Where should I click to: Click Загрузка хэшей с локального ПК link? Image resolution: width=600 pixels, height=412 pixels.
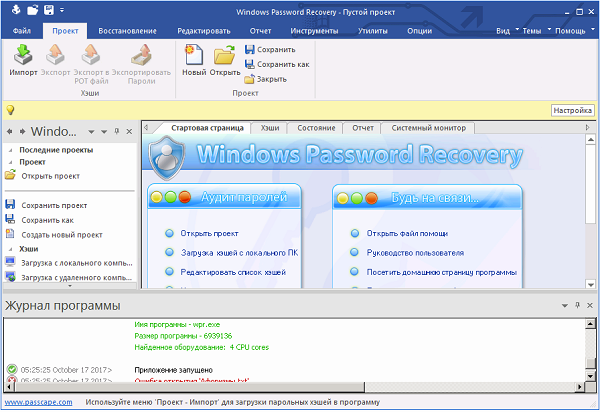(239, 253)
